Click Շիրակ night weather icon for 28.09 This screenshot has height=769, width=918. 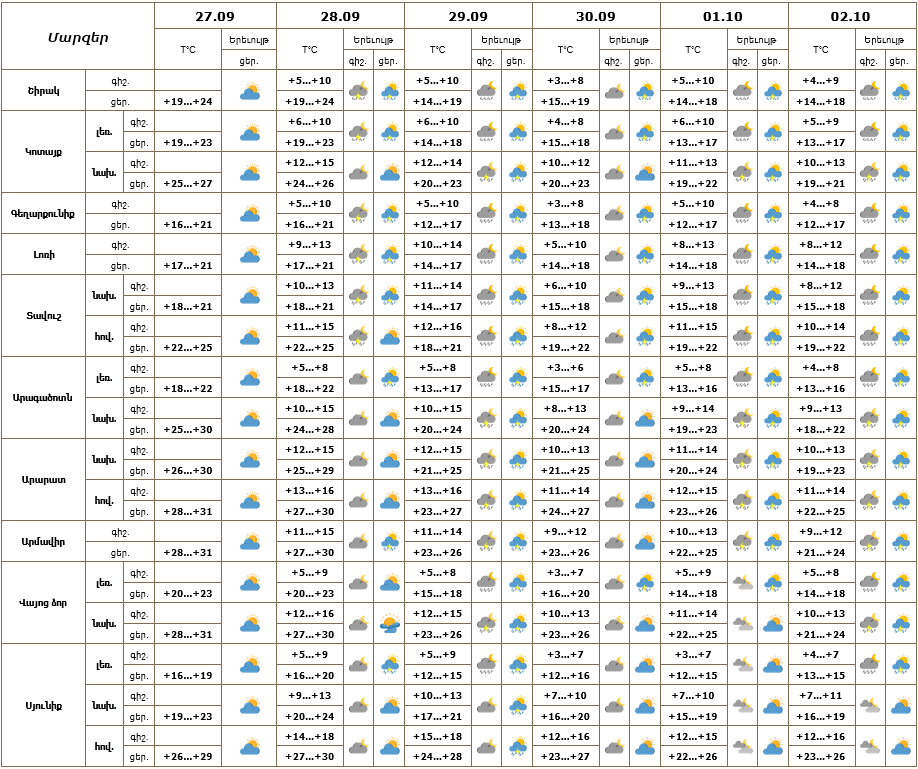pos(358,92)
